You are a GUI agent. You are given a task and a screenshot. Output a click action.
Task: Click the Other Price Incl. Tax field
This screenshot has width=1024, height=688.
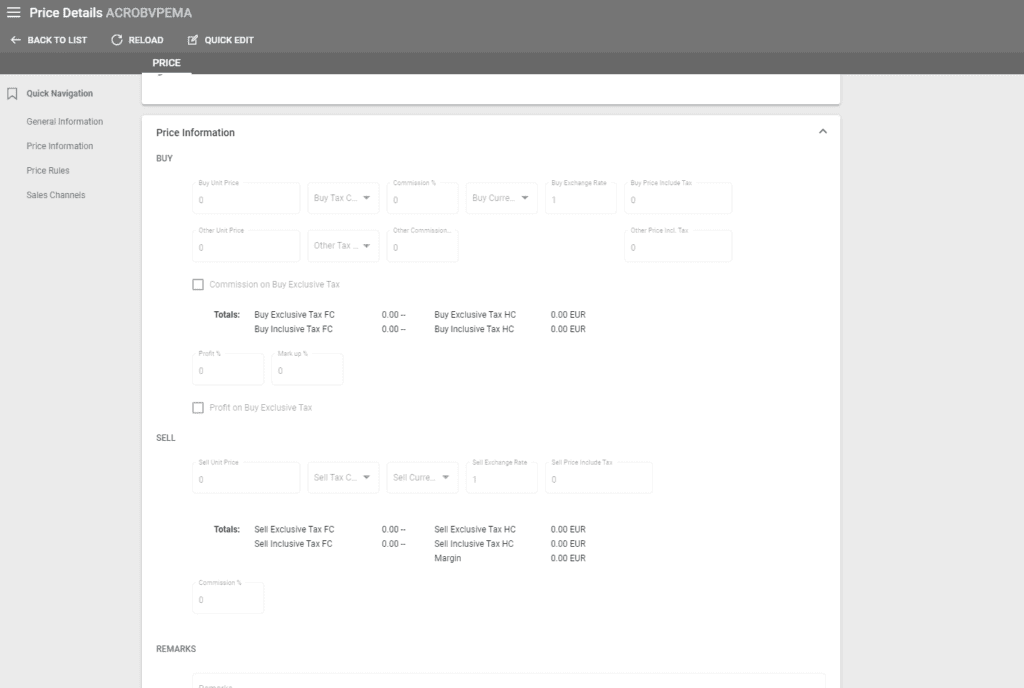[678, 246]
